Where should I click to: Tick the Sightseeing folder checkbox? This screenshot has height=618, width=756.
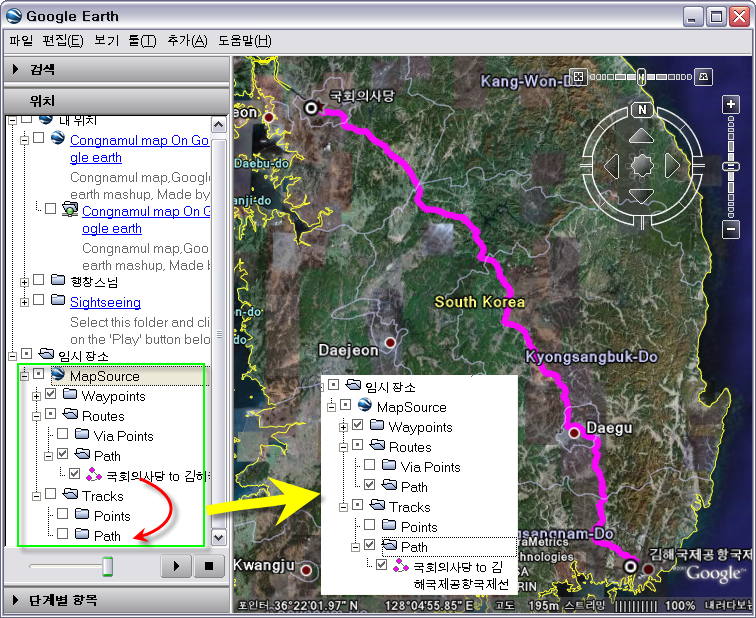click(39, 300)
